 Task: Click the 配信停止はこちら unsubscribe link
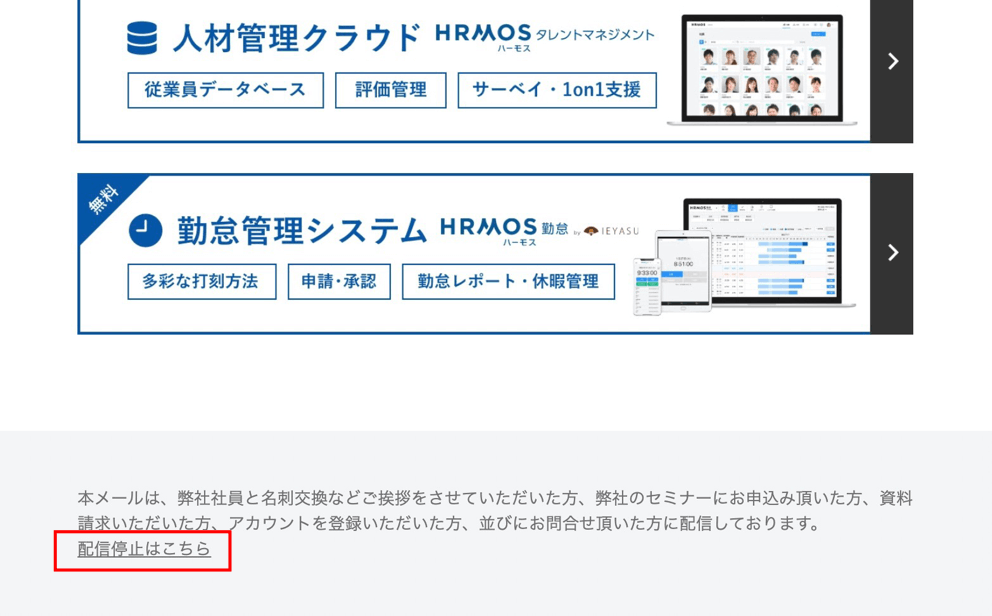(x=144, y=549)
